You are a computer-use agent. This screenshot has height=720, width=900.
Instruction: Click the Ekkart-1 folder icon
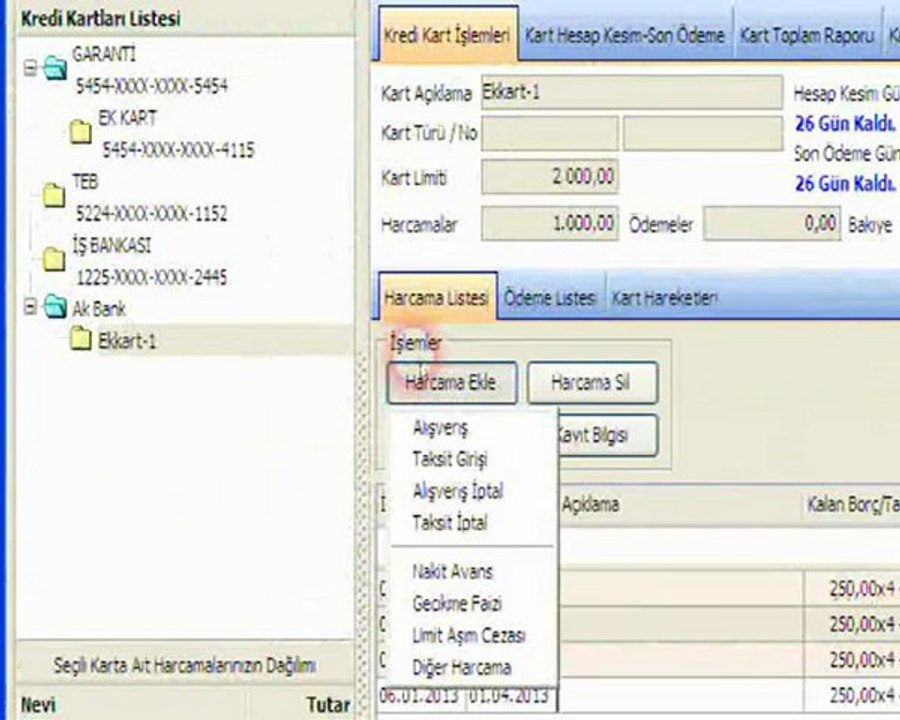(80, 339)
